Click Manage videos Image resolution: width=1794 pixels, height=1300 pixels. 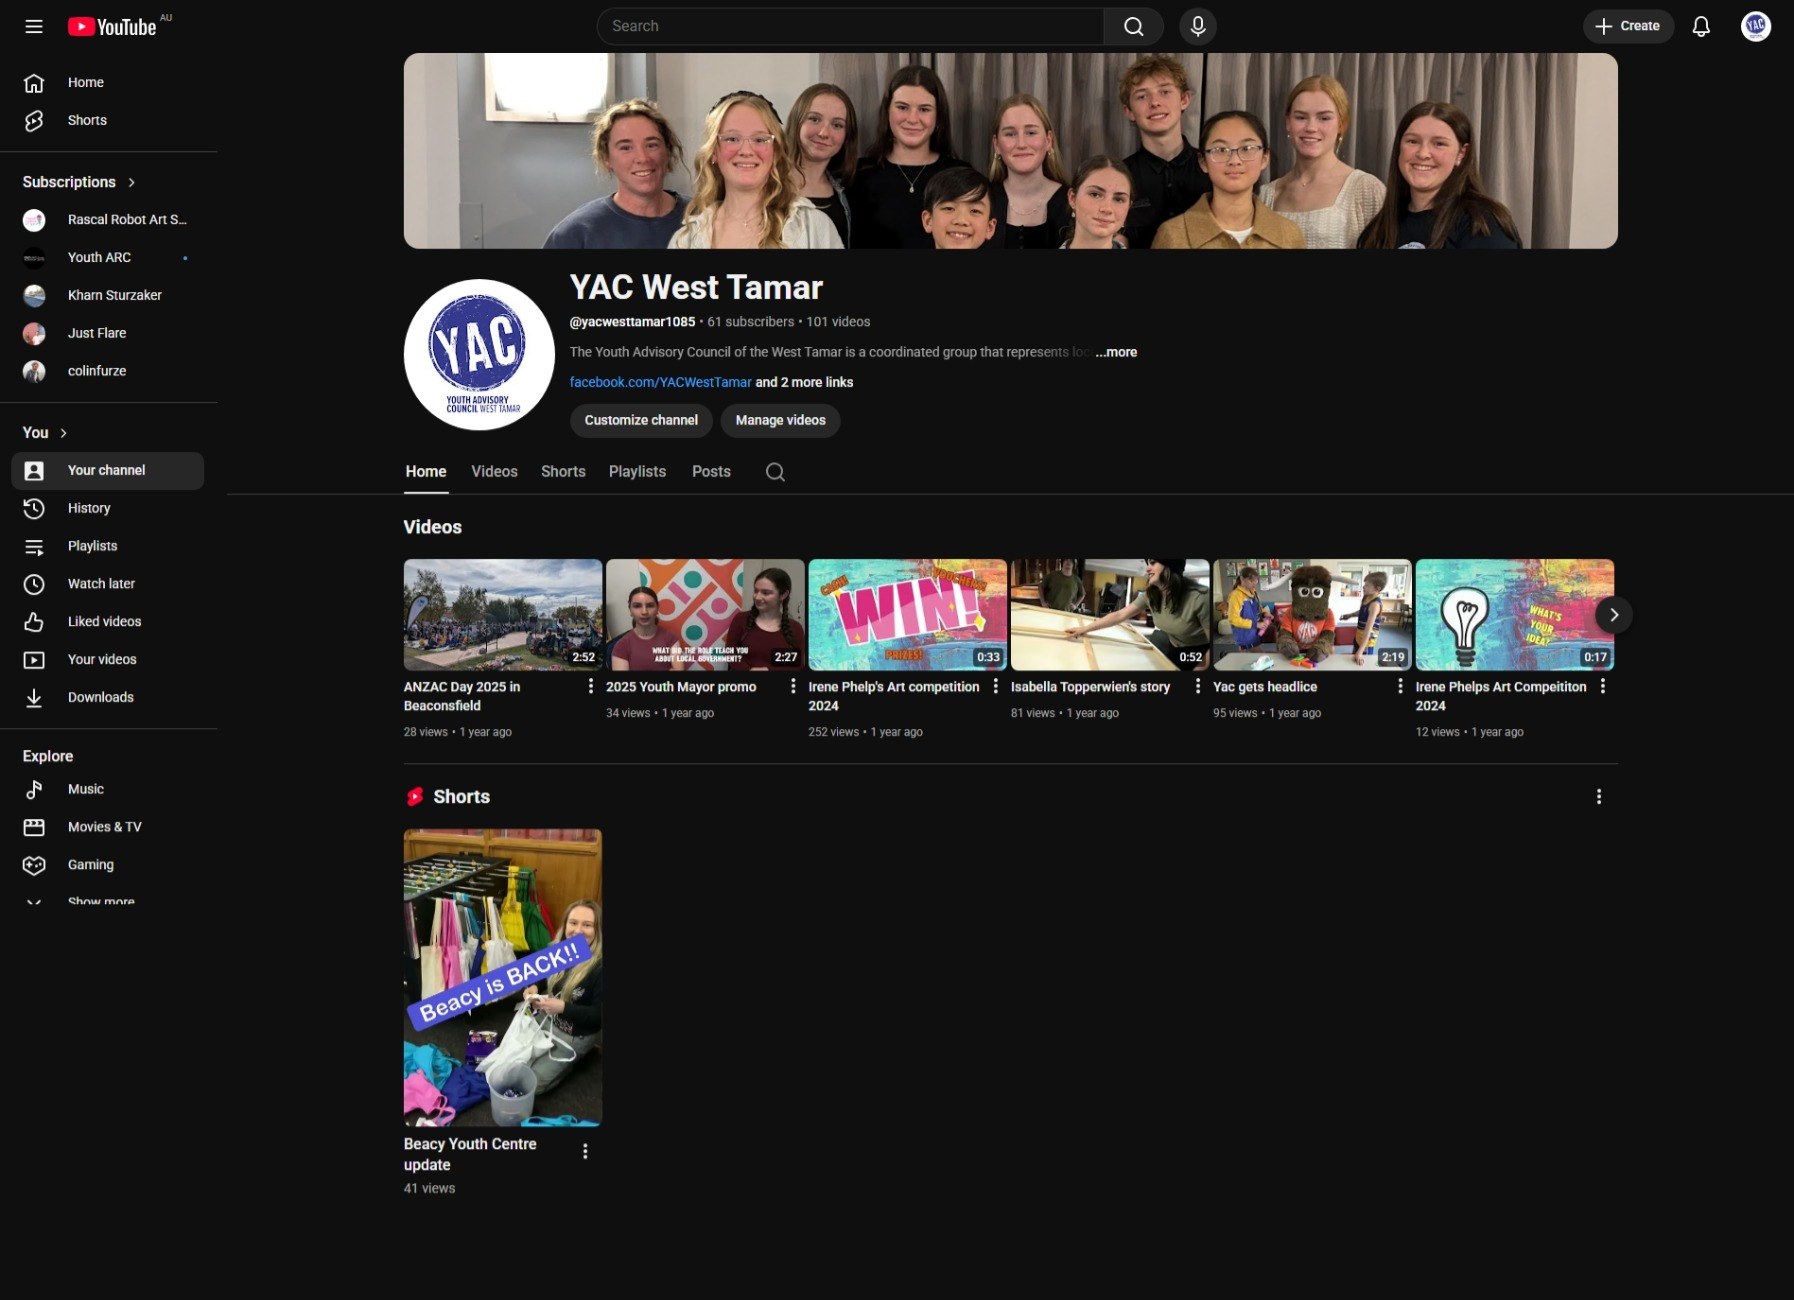point(780,421)
